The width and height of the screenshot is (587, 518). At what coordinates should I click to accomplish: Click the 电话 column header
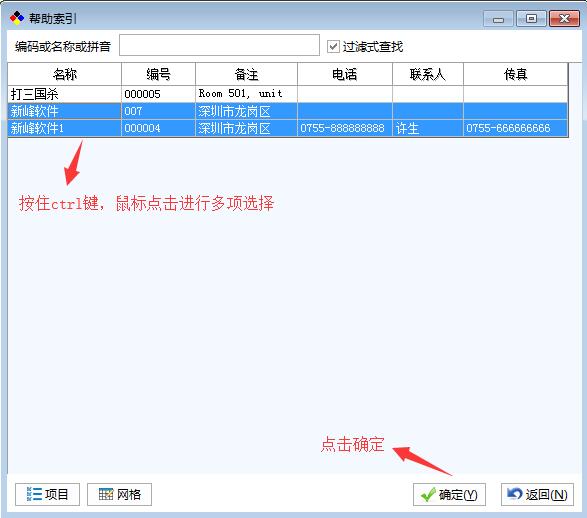pos(345,74)
